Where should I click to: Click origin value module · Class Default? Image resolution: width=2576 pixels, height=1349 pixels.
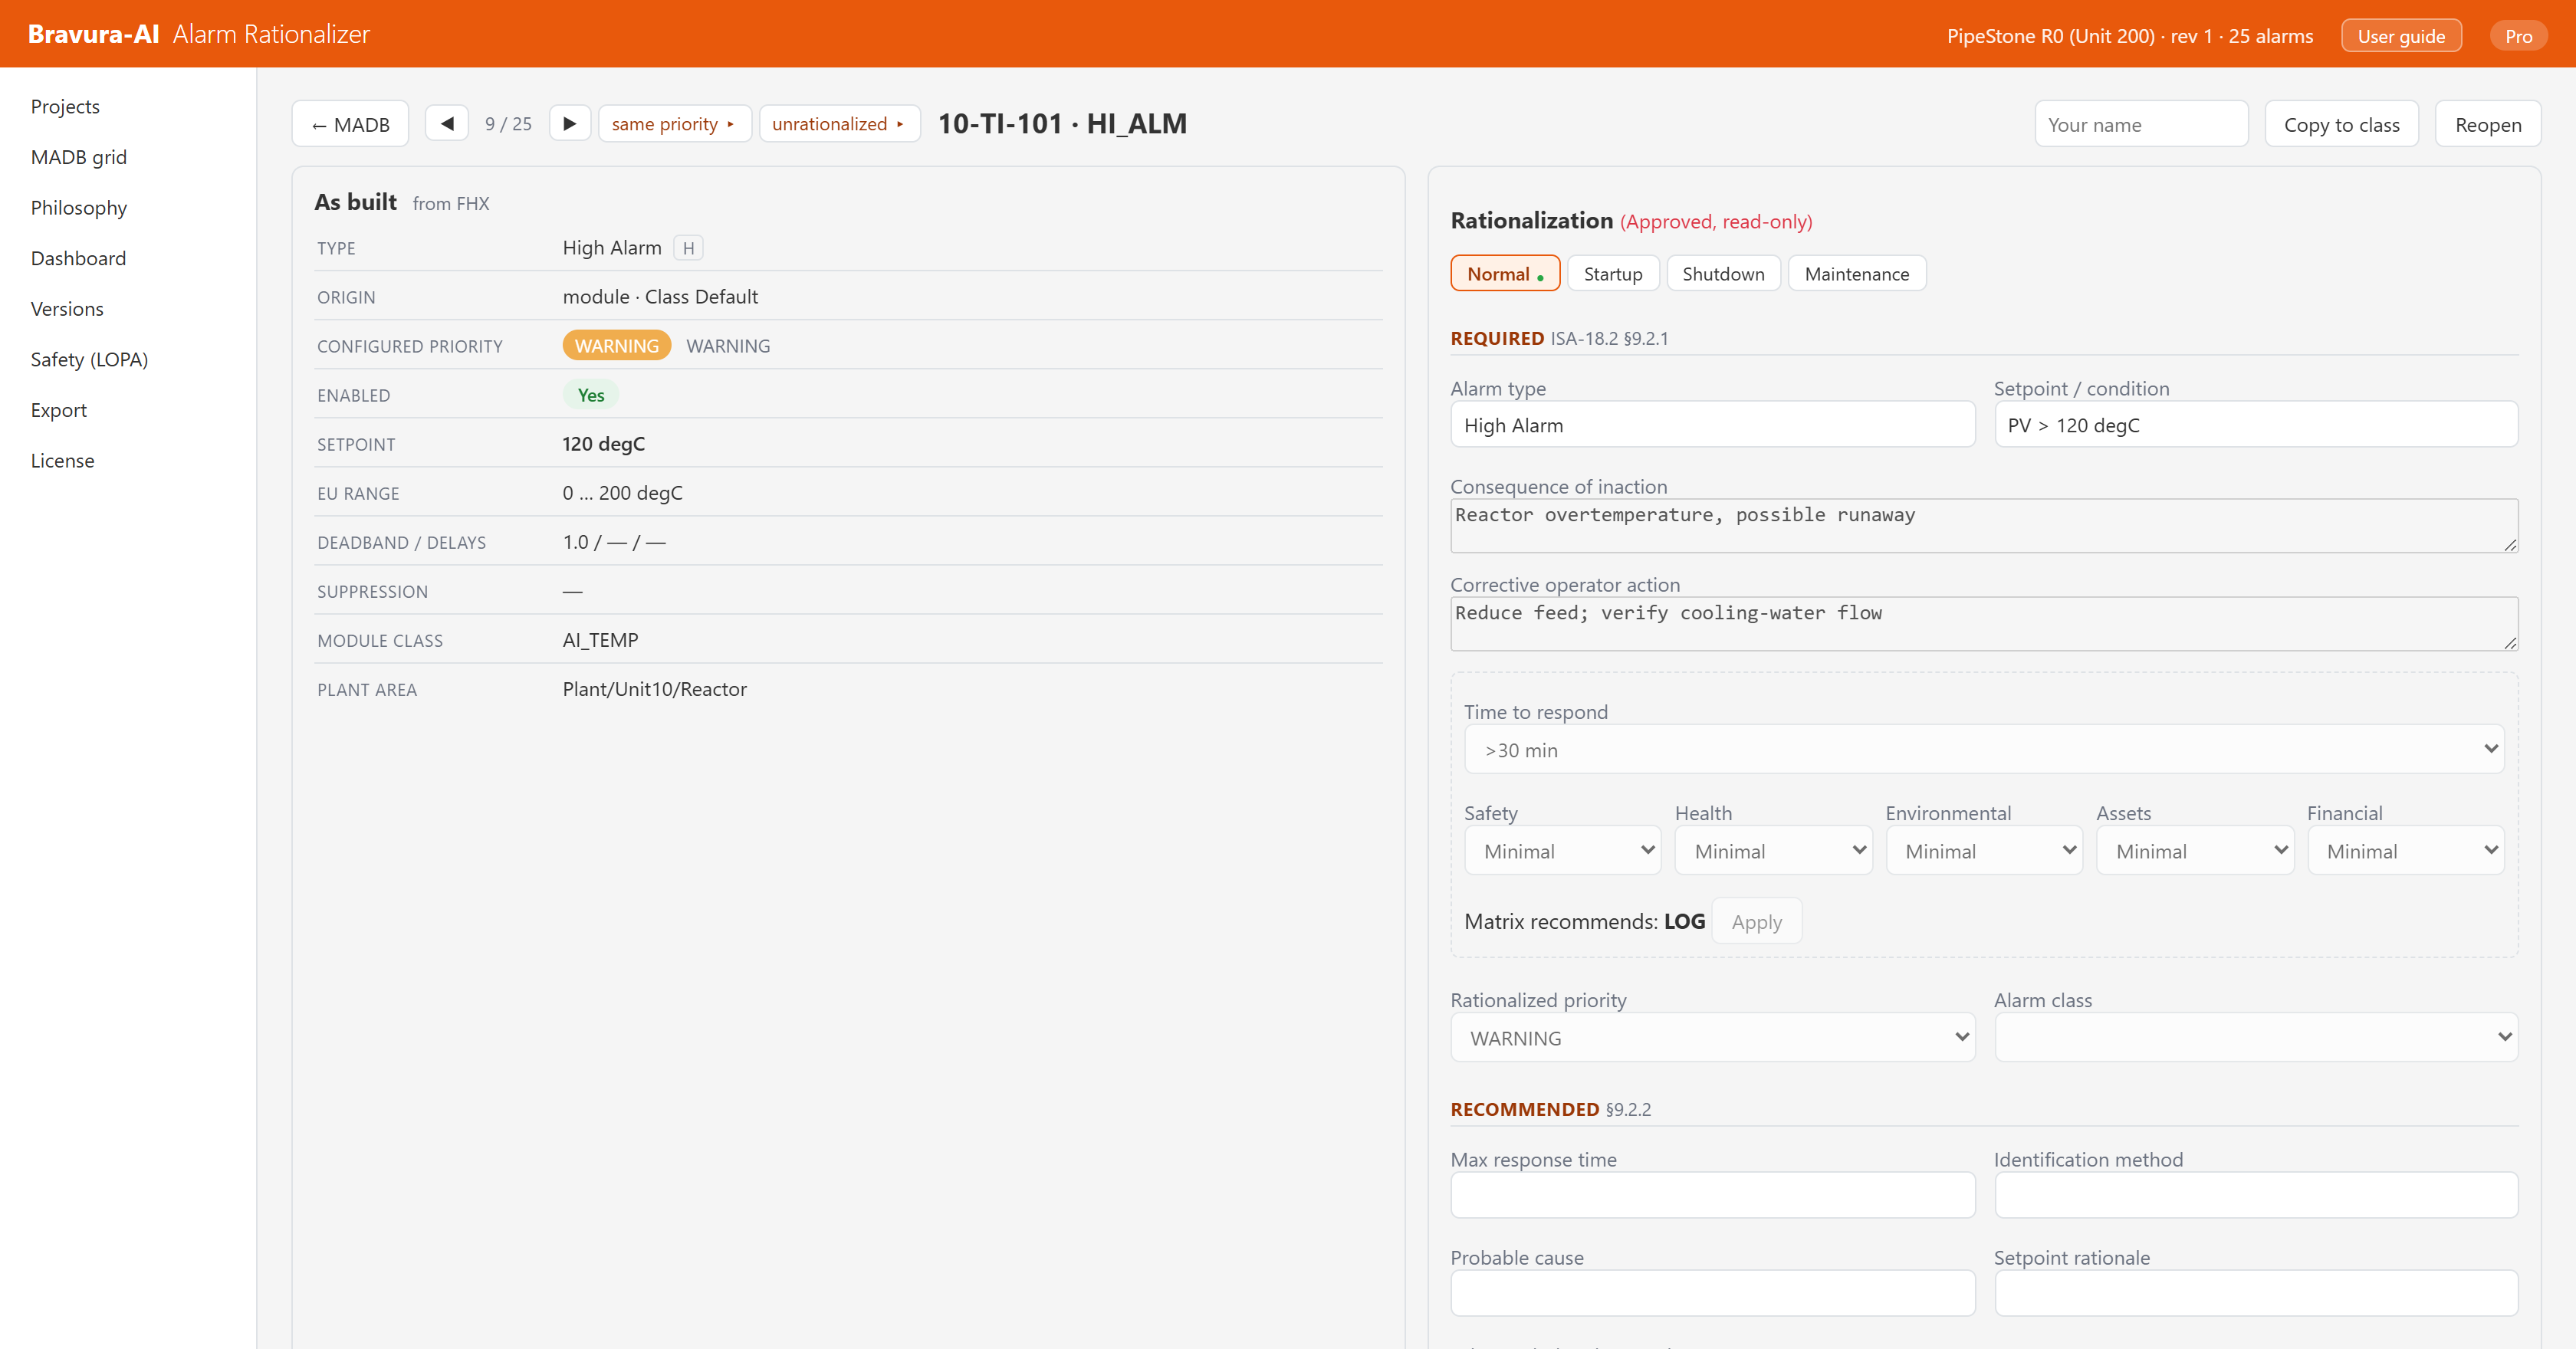click(660, 296)
